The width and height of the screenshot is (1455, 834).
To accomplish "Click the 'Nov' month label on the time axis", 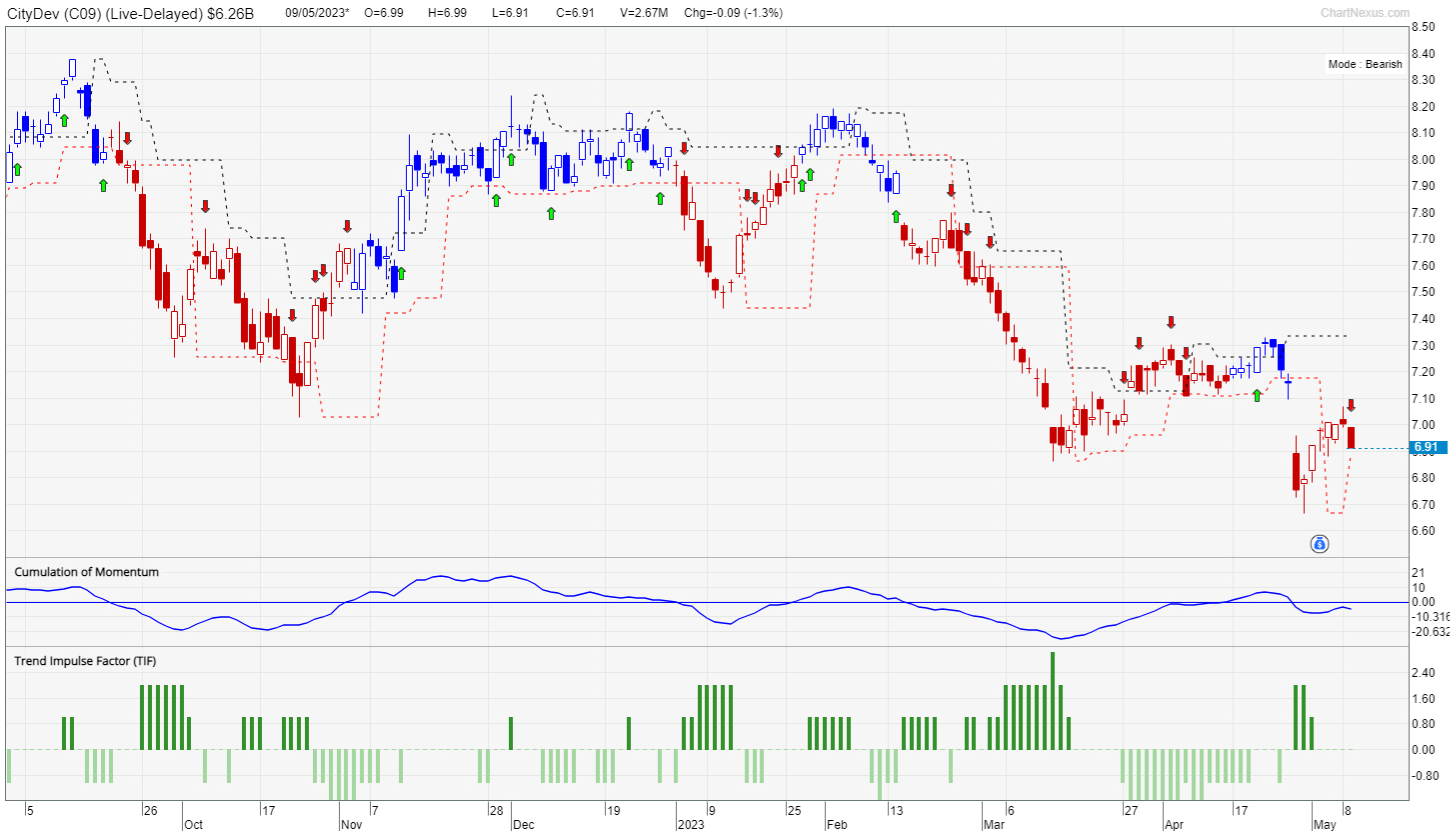I will tap(351, 825).
